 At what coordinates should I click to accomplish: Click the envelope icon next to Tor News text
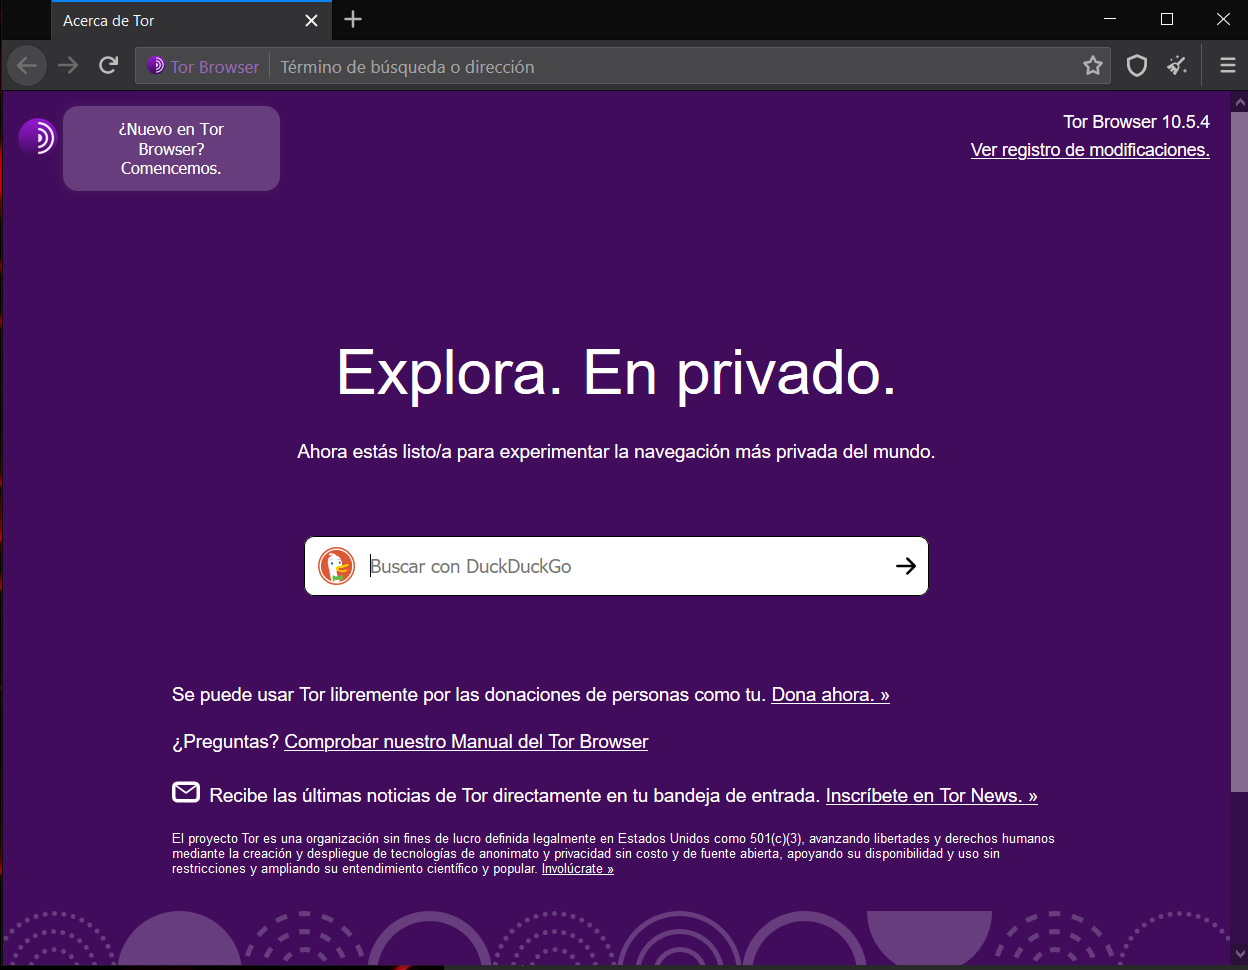(186, 792)
